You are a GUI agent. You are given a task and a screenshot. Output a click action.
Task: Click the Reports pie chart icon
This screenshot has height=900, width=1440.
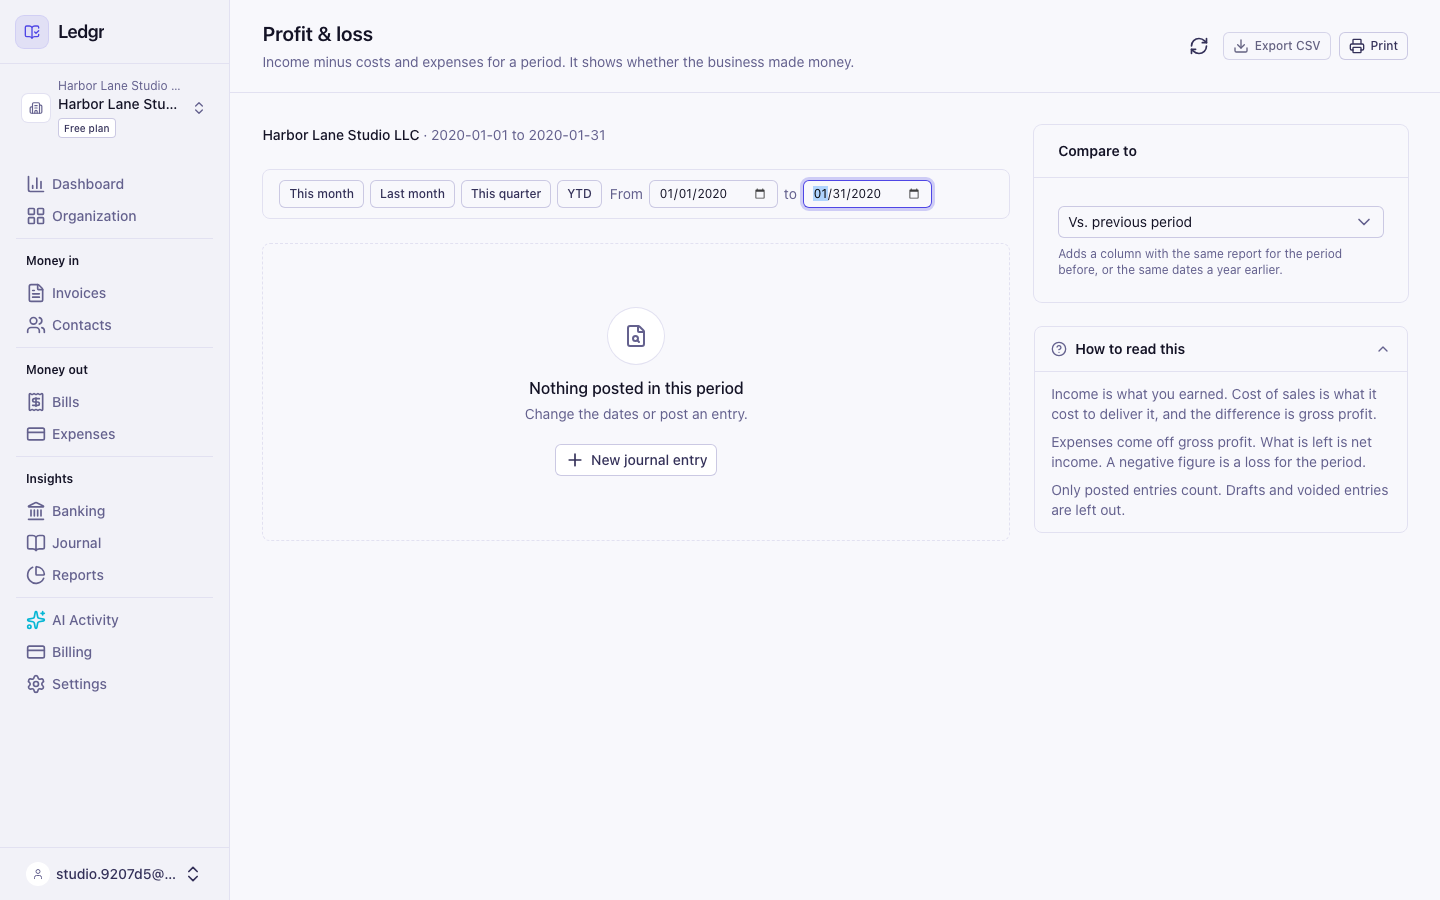(36, 575)
